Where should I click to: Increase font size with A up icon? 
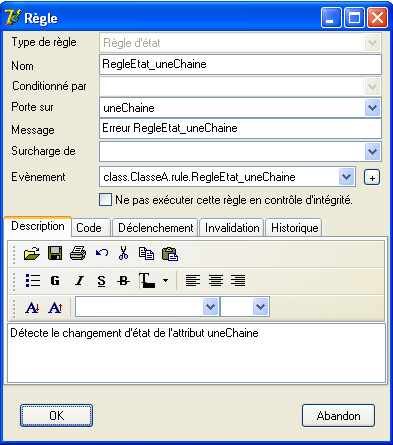[55, 307]
